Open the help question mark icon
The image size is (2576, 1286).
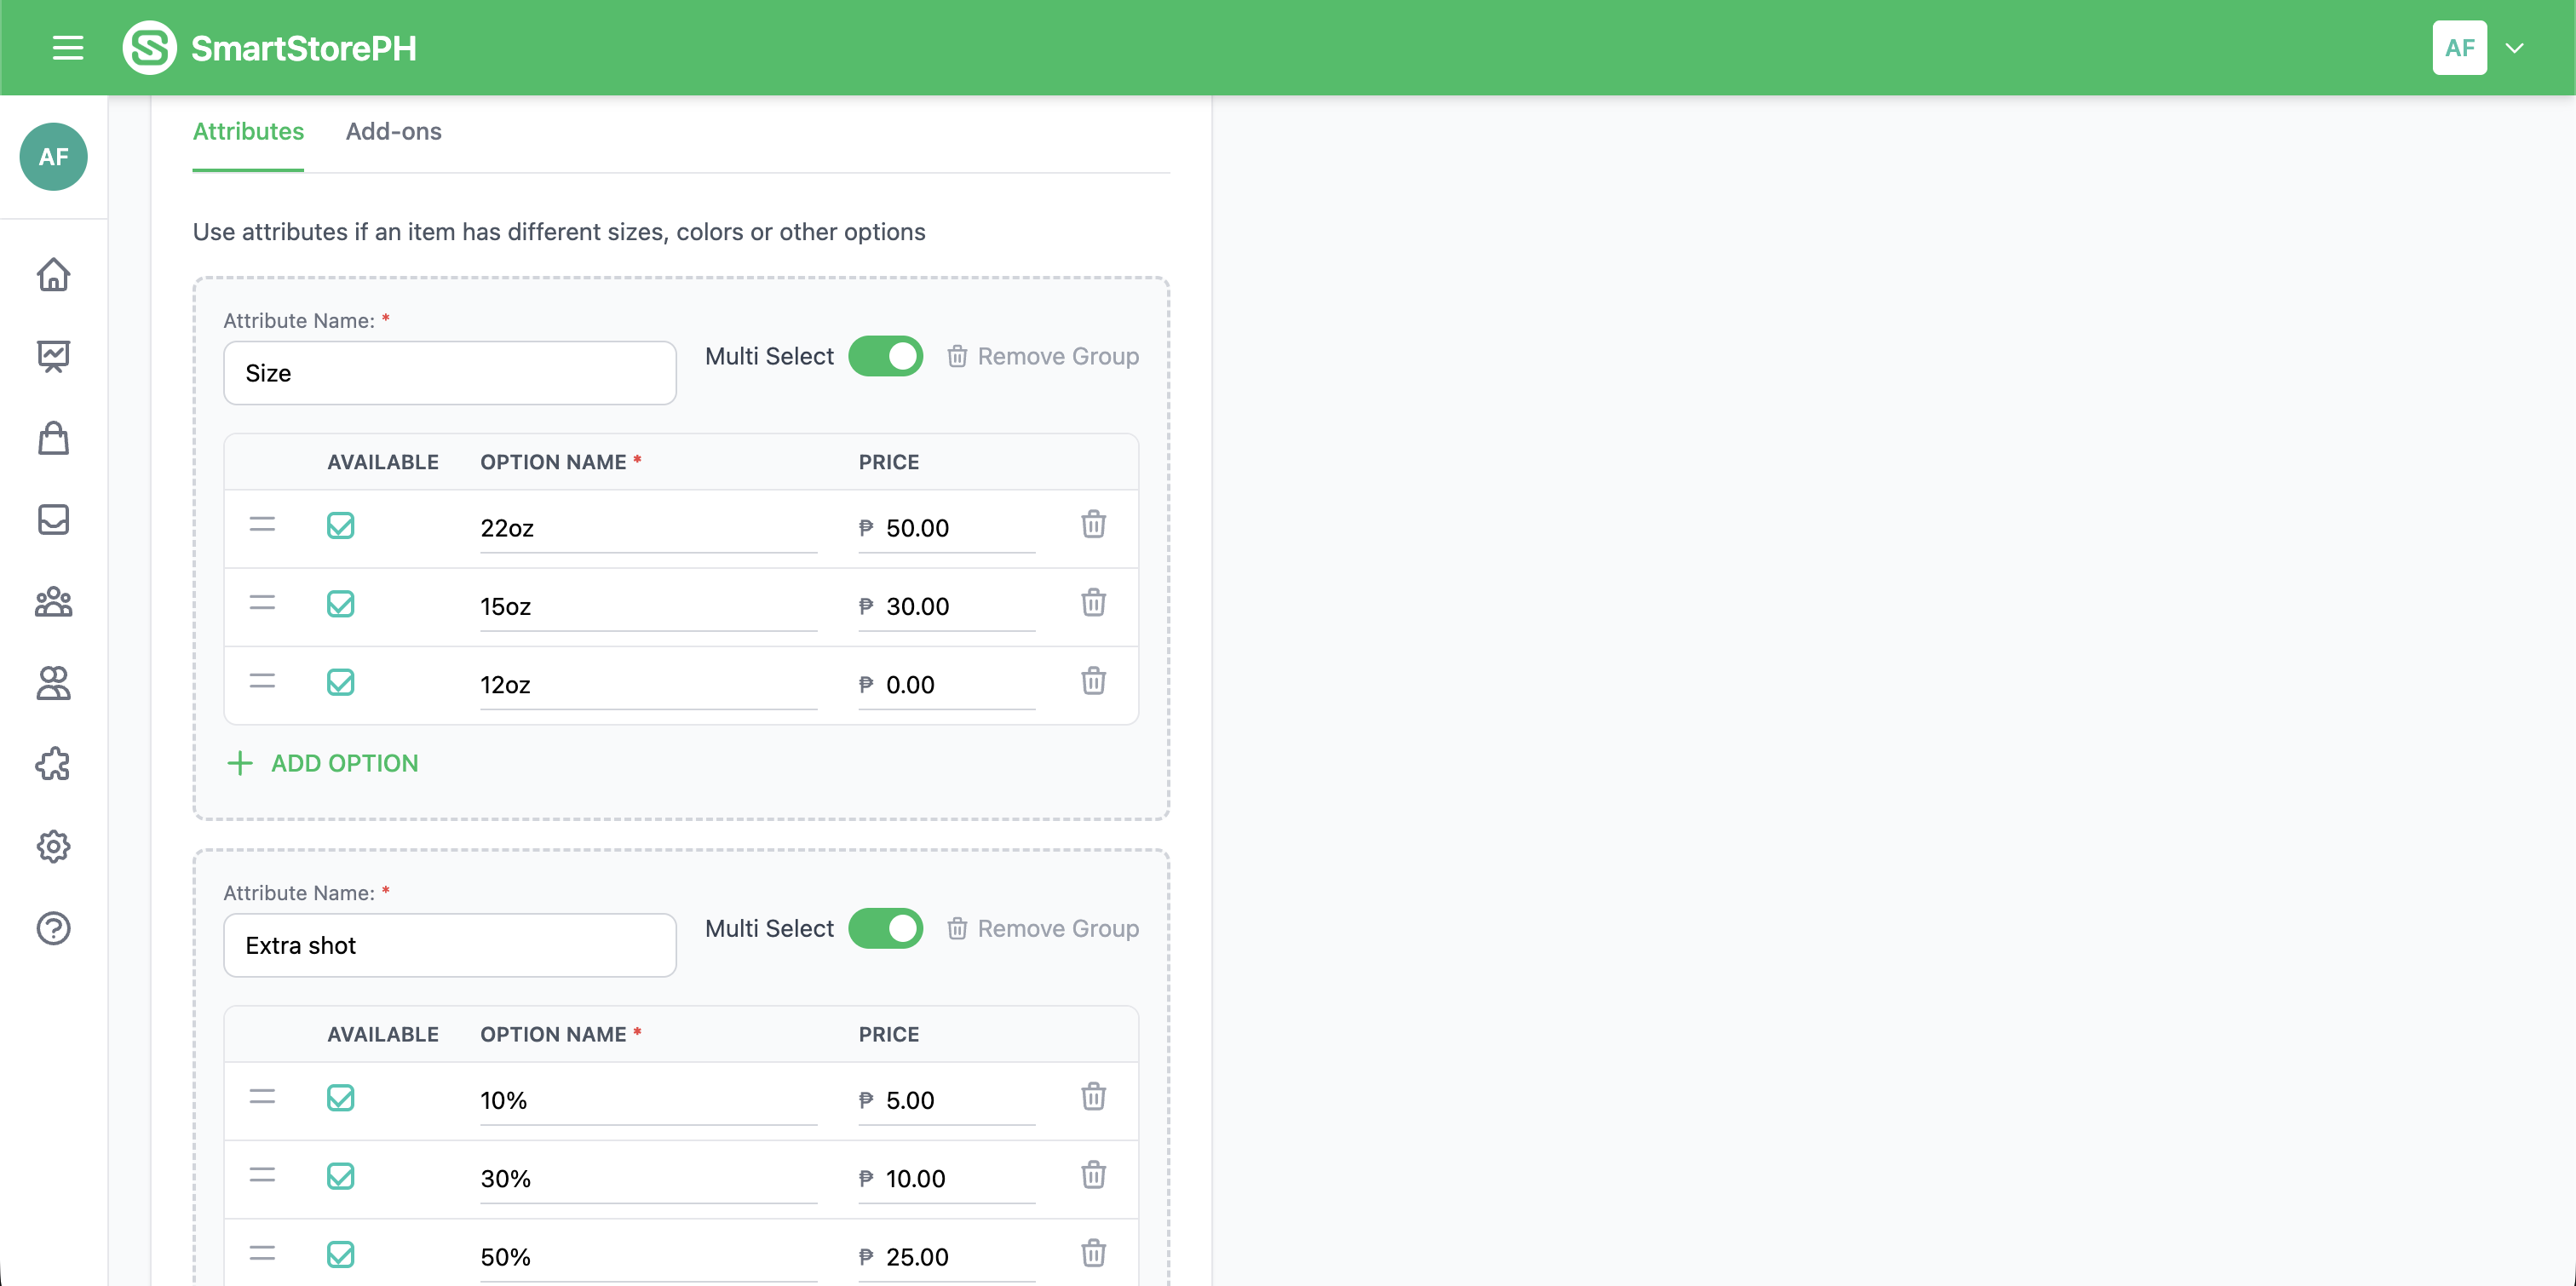53,929
